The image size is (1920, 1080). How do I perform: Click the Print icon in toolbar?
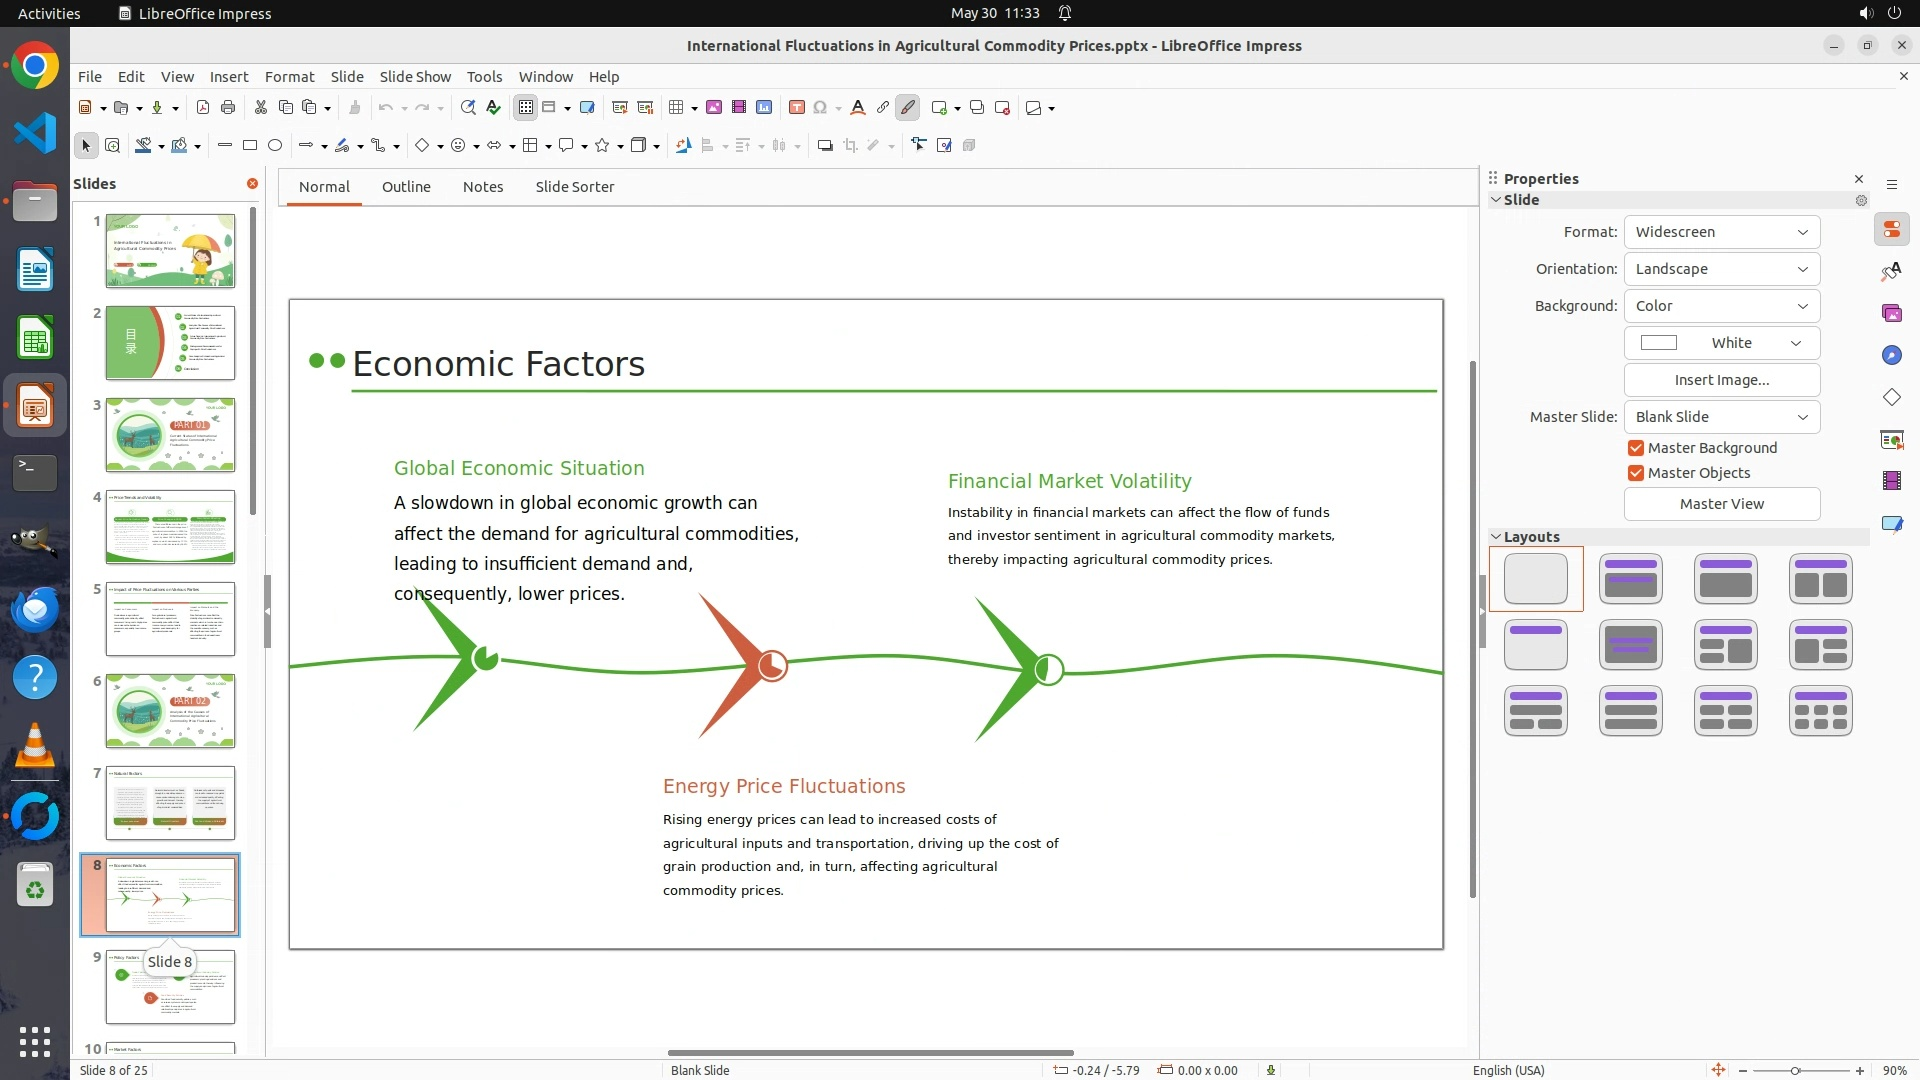pos(228,108)
